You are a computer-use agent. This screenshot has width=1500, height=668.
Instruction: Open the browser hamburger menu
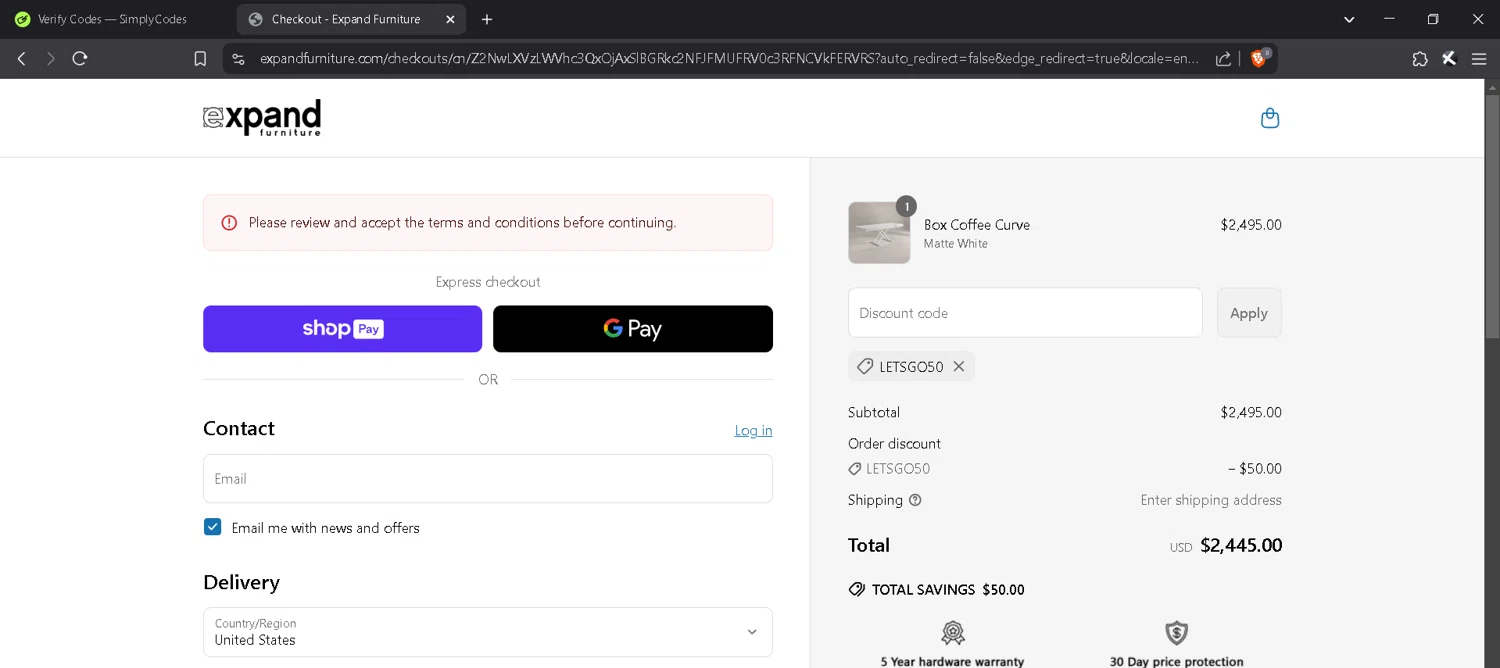coord(1479,59)
